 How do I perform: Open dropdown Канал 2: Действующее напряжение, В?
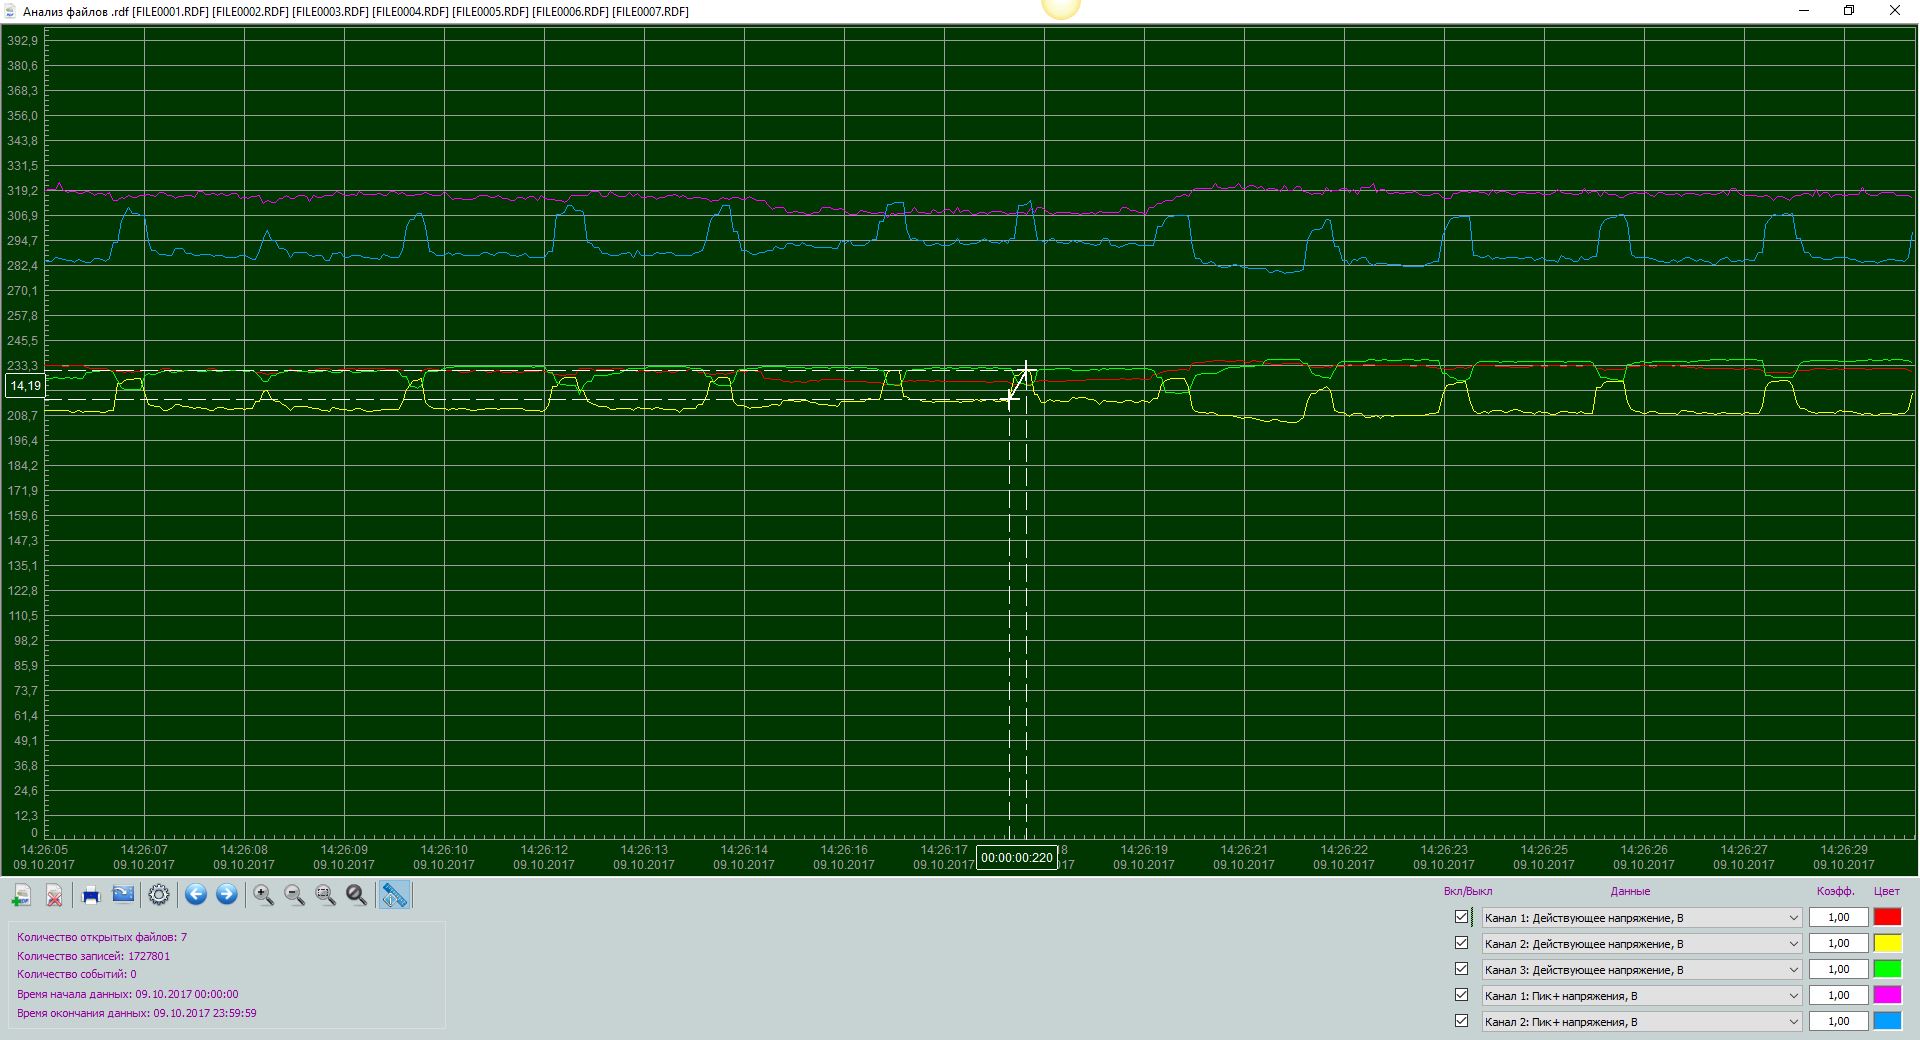[1642, 943]
